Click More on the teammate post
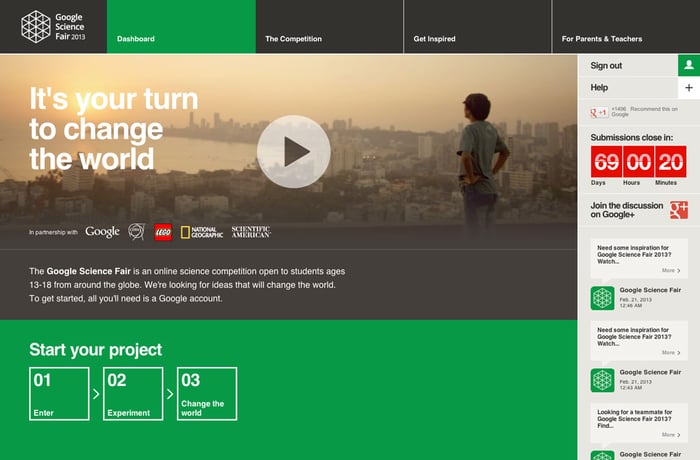The height and width of the screenshot is (460, 700). point(671,435)
